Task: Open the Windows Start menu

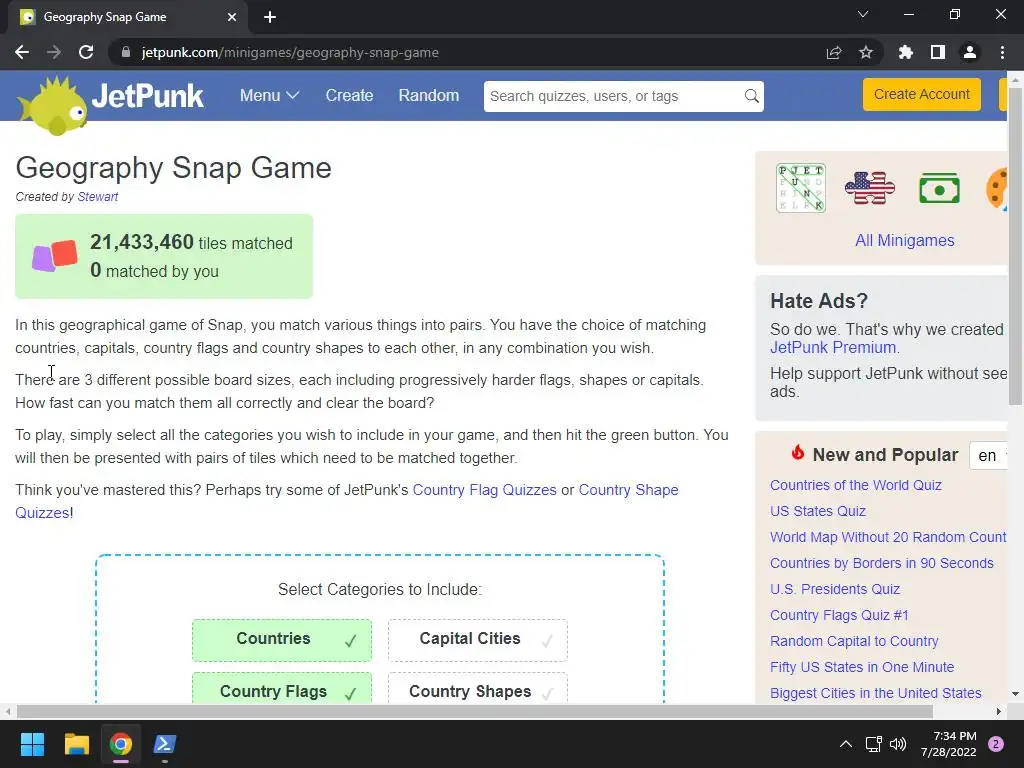Action: [32, 744]
